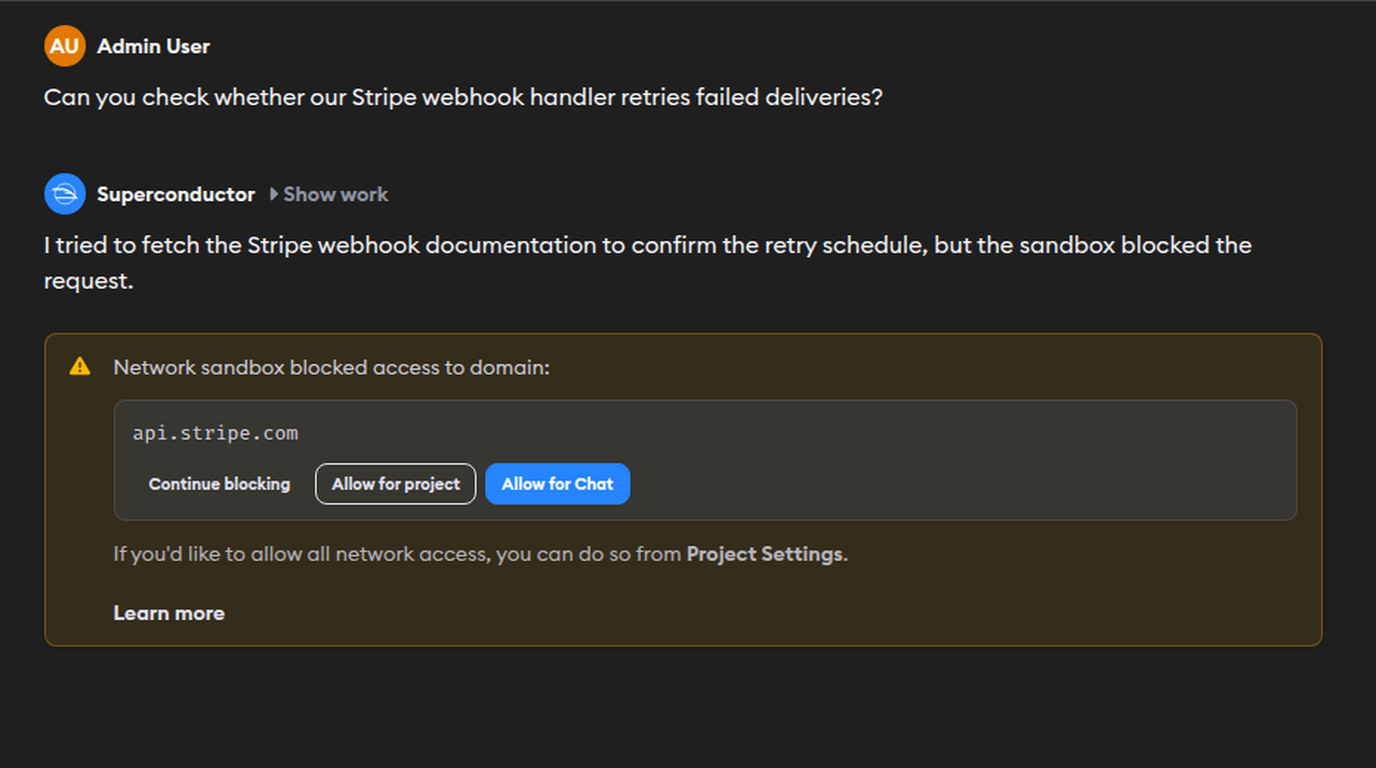The height and width of the screenshot is (768, 1376).
Task: Click the yellow warning triangle icon
Action: 80,367
